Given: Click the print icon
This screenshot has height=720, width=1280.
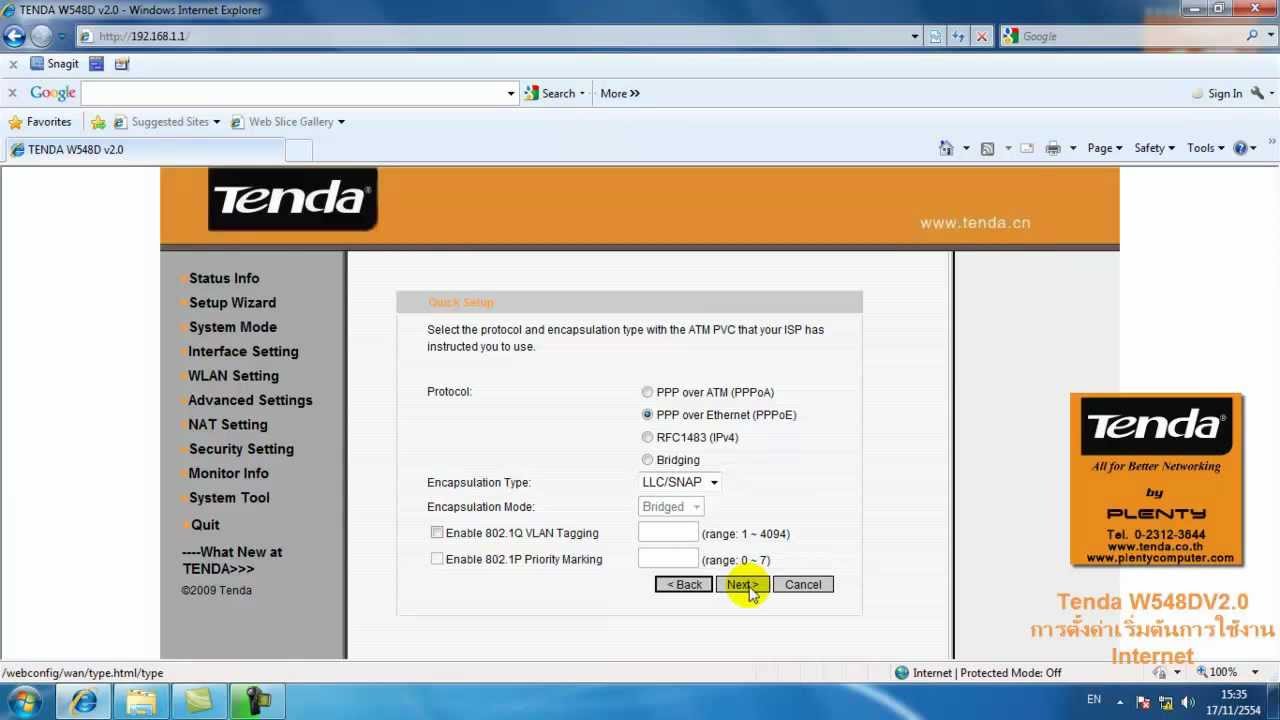Looking at the screenshot, I should click(1053, 148).
